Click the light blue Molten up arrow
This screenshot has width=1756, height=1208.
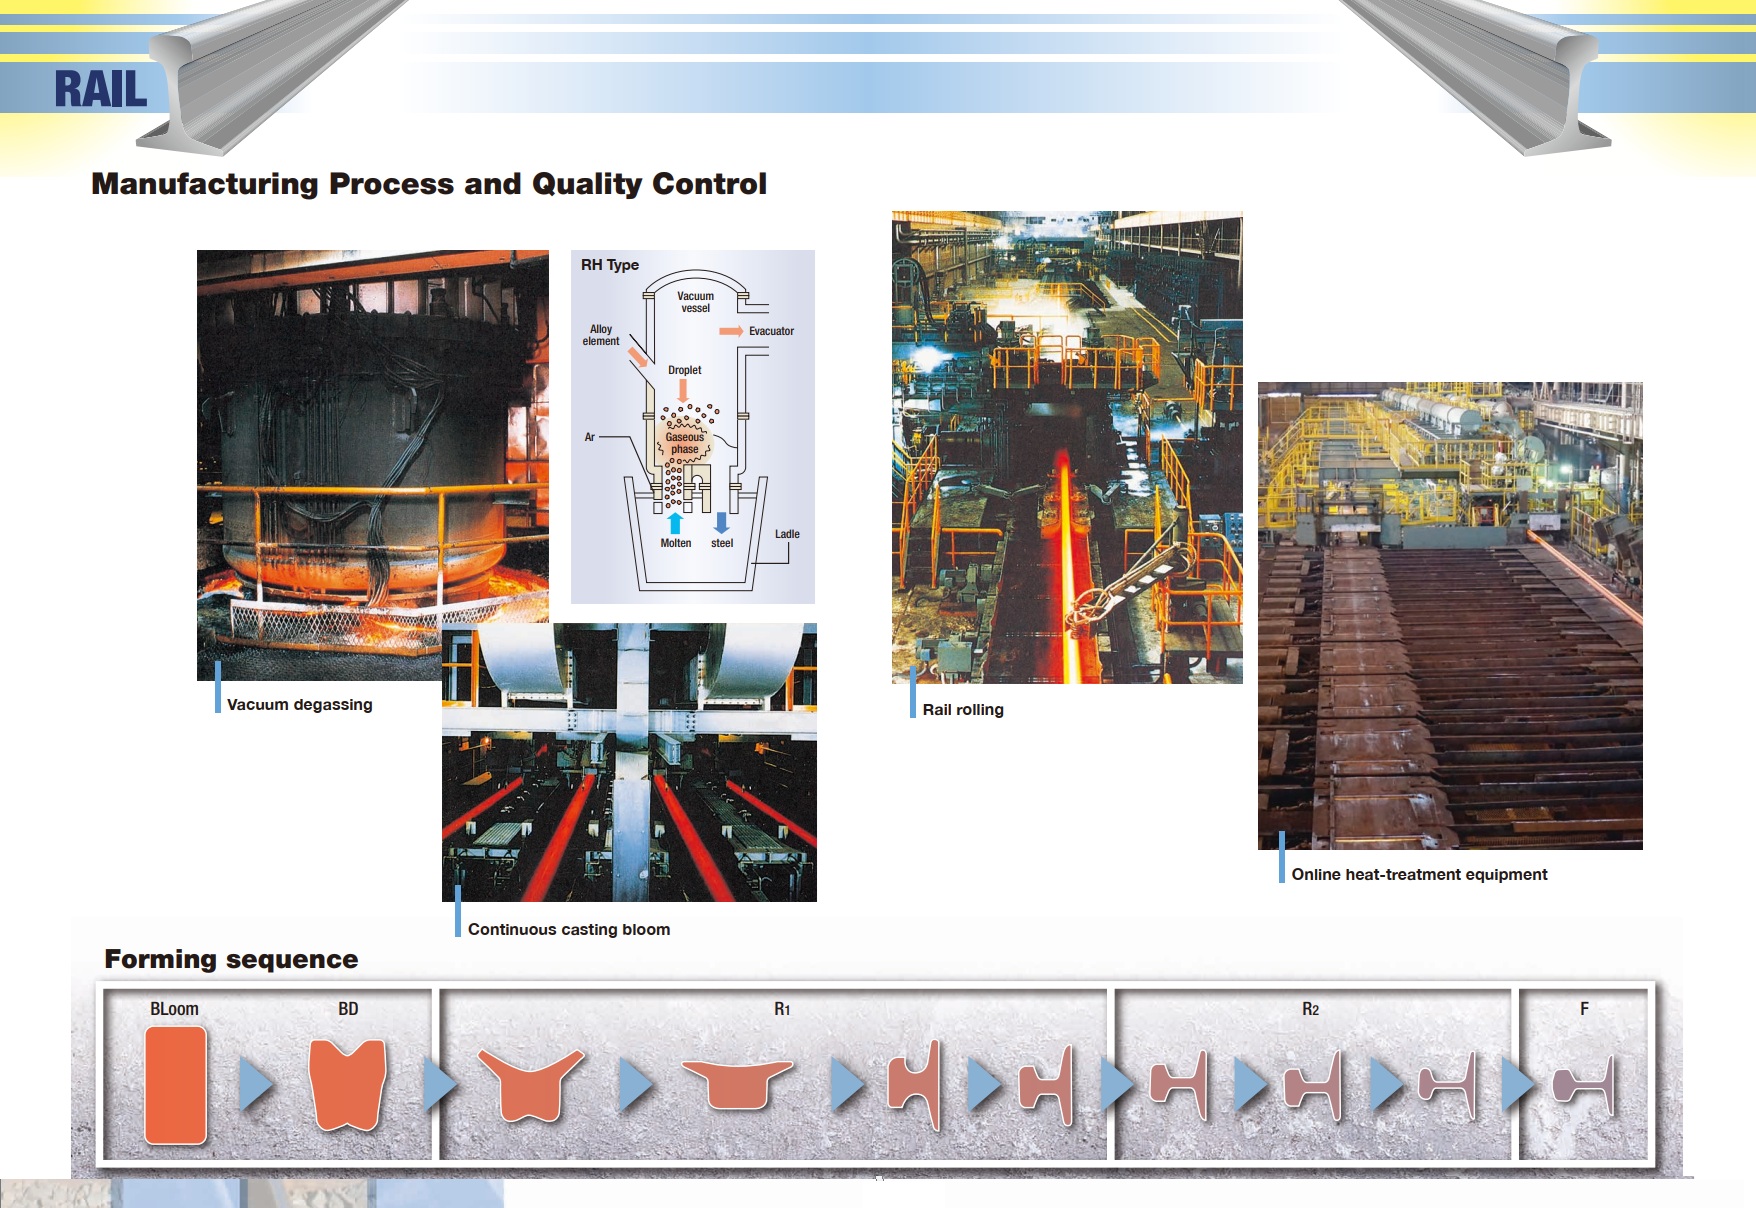[x=675, y=523]
